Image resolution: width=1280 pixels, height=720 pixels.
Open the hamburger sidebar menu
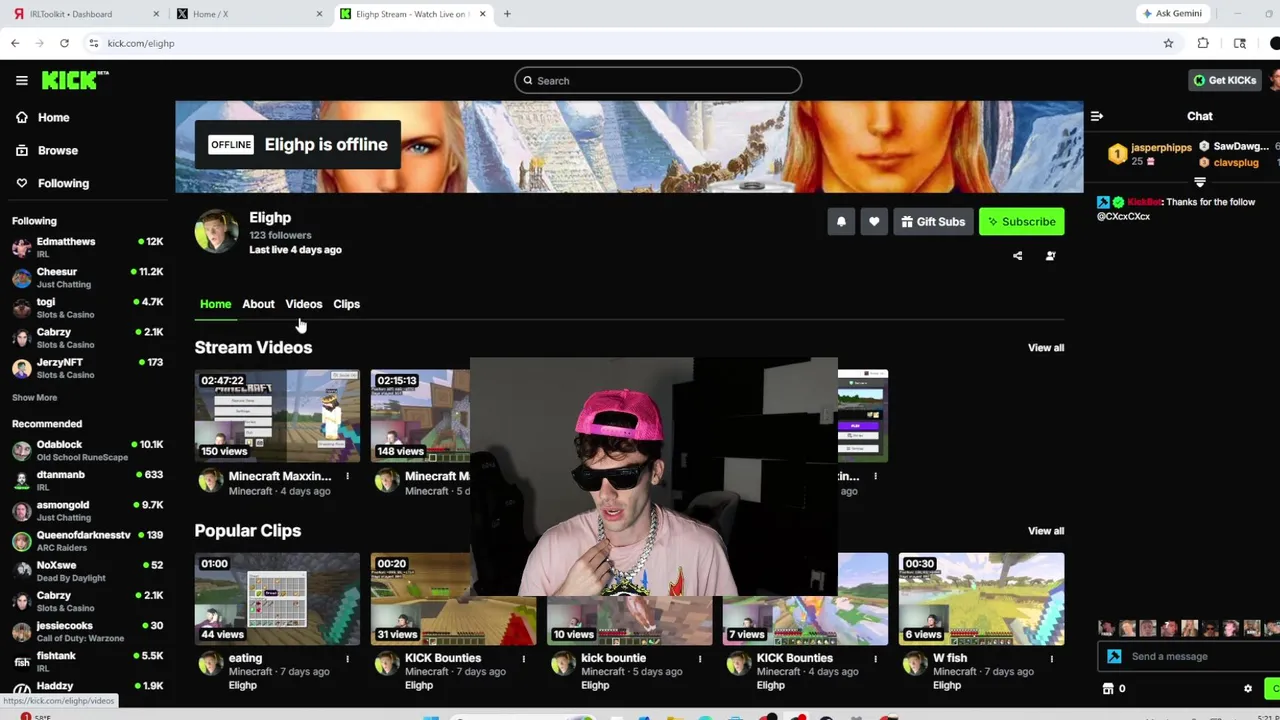point(21,80)
